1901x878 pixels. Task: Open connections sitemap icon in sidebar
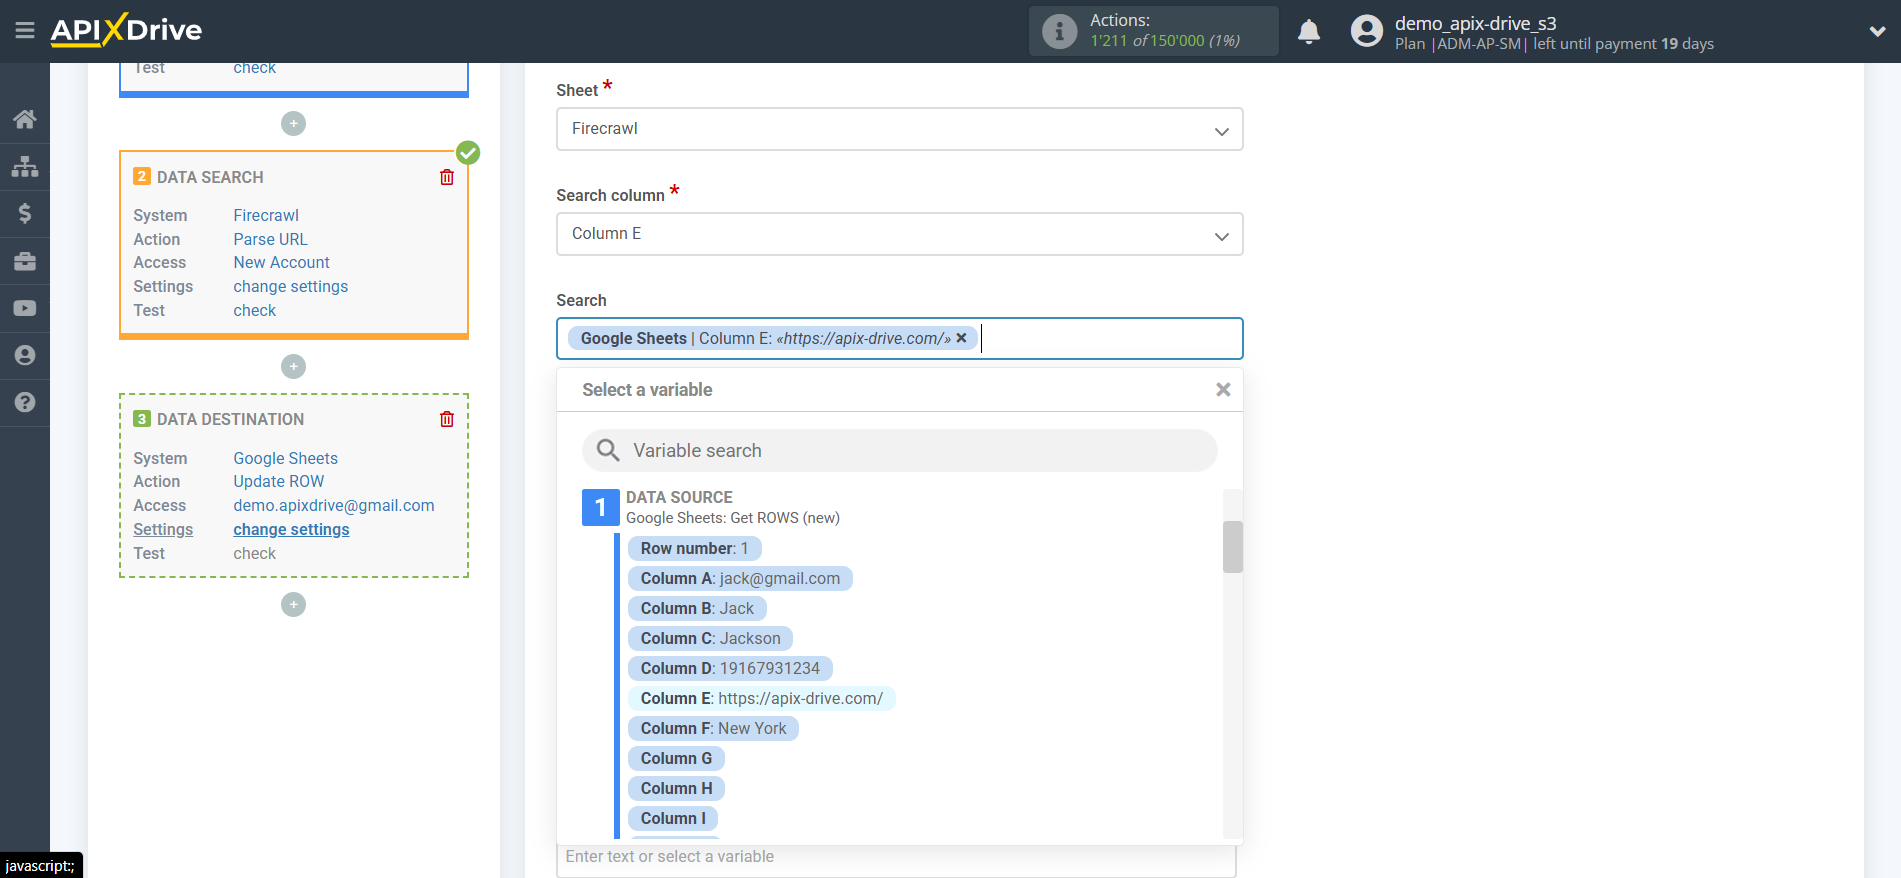25,166
